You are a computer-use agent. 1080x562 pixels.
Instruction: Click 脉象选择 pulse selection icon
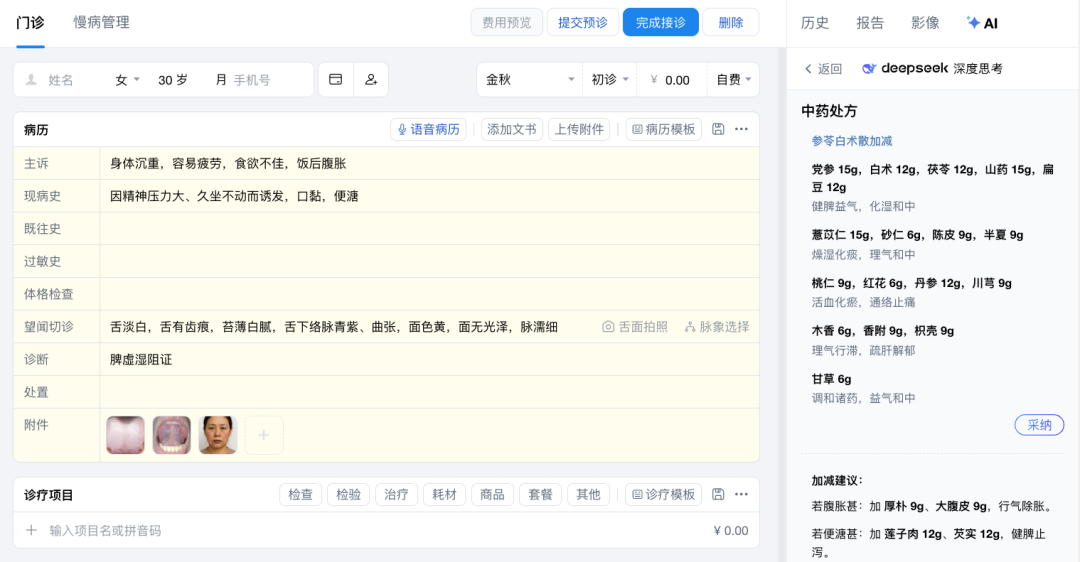click(690, 327)
